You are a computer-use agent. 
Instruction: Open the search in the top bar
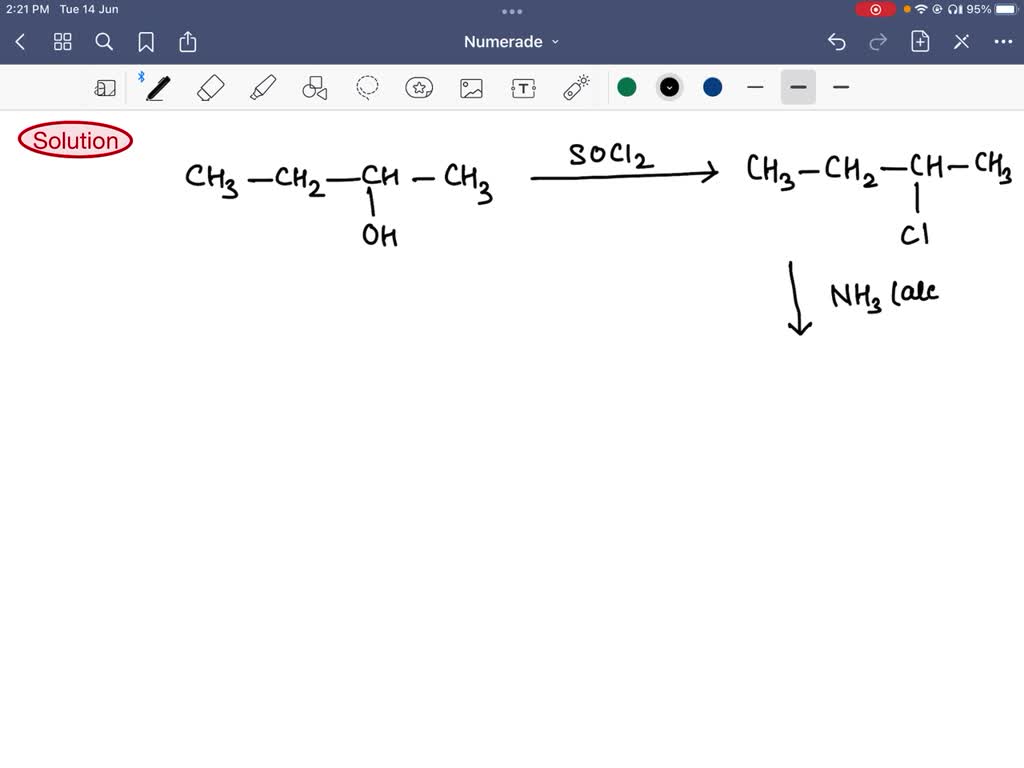(104, 42)
